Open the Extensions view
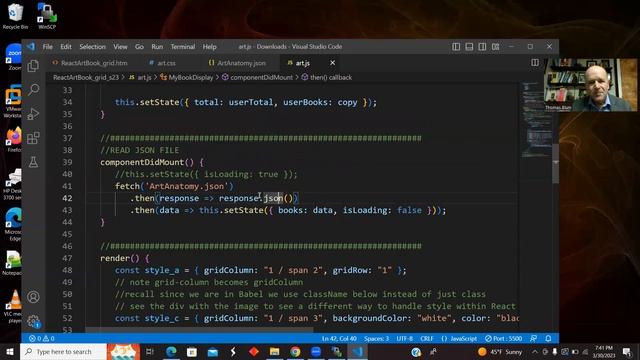This screenshot has width=640, height=360. pos(33,138)
